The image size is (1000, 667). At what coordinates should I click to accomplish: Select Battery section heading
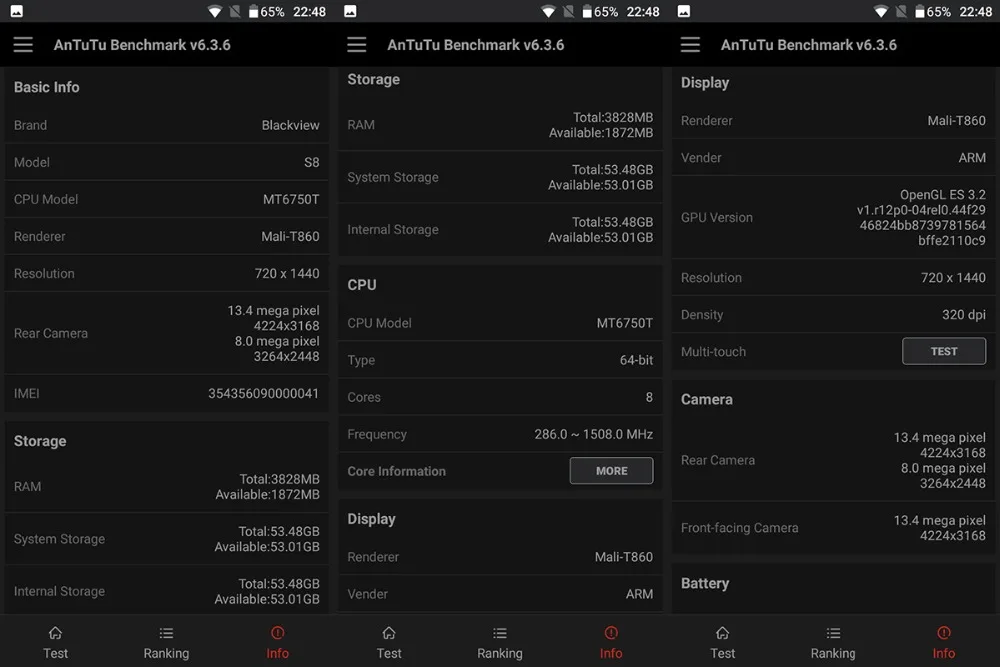pyautogui.click(x=705, y=583)
